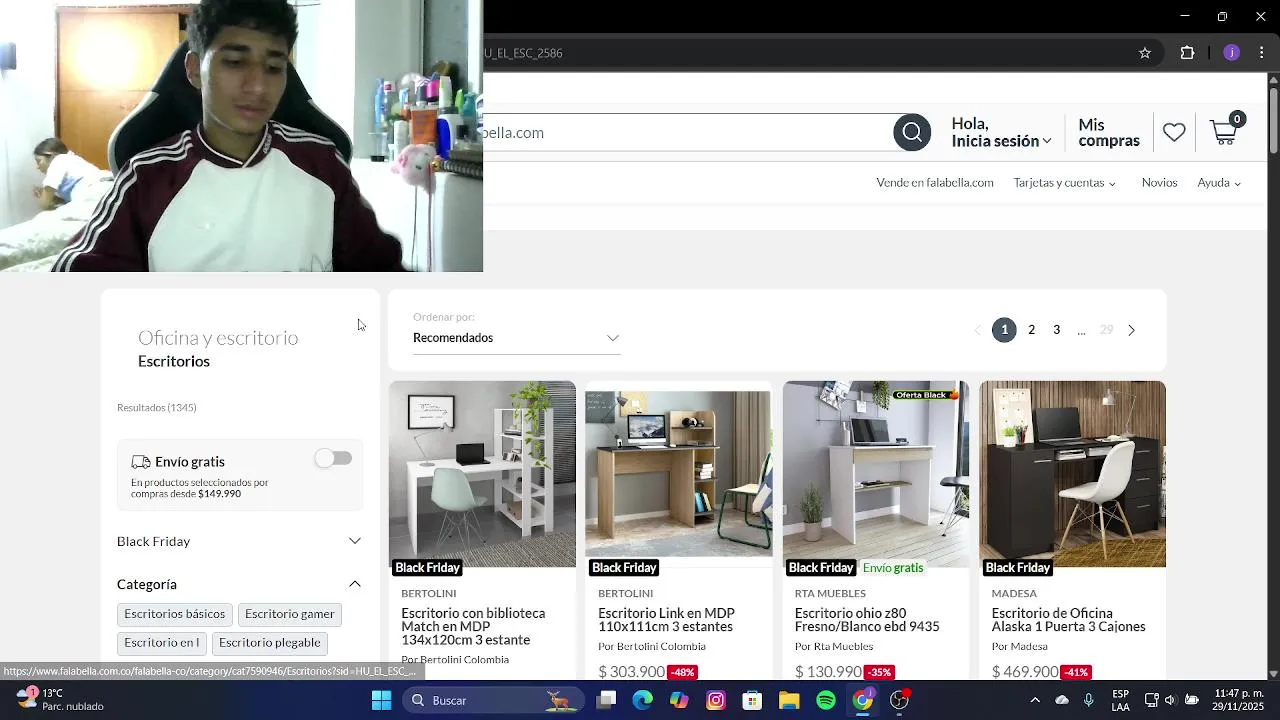Viewport: 1280px width, 720px height.
Task: Open Escritorio ohio z80 product link
Action: (x=867, y=620)
